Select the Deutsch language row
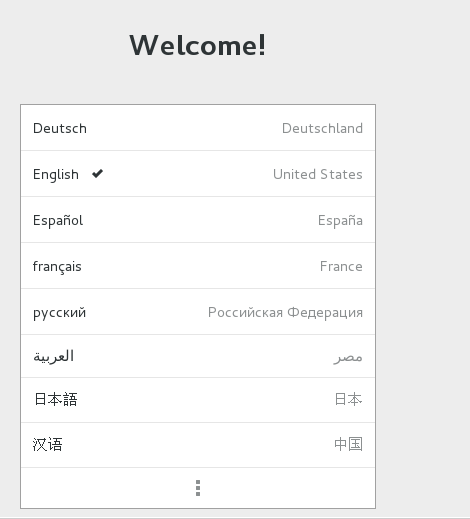The width and height of the screenshot is (470, 519). coord(198,128)
